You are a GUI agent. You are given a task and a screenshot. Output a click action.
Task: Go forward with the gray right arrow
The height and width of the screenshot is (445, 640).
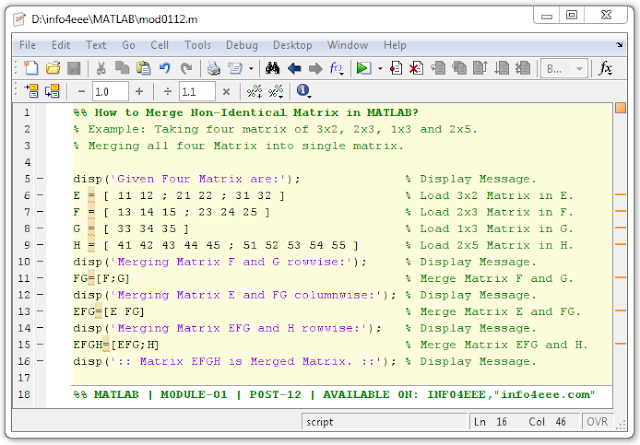pyautogui.click(x=316, y=68)
